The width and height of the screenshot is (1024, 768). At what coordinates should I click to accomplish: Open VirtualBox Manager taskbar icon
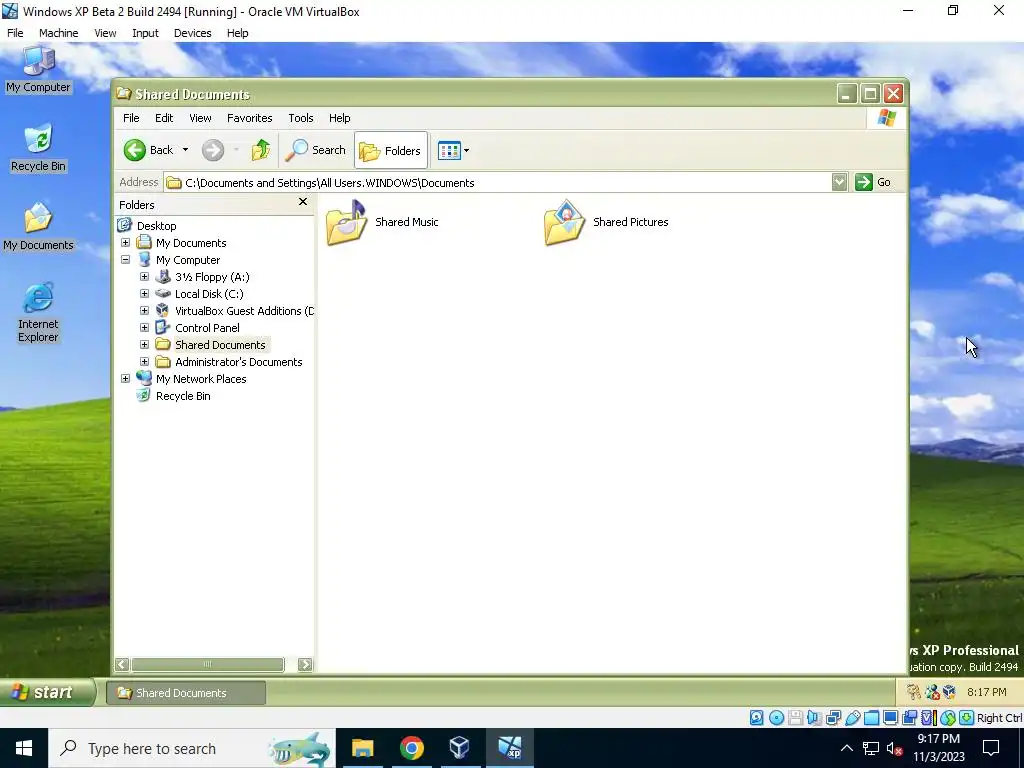tap(460, 748)
